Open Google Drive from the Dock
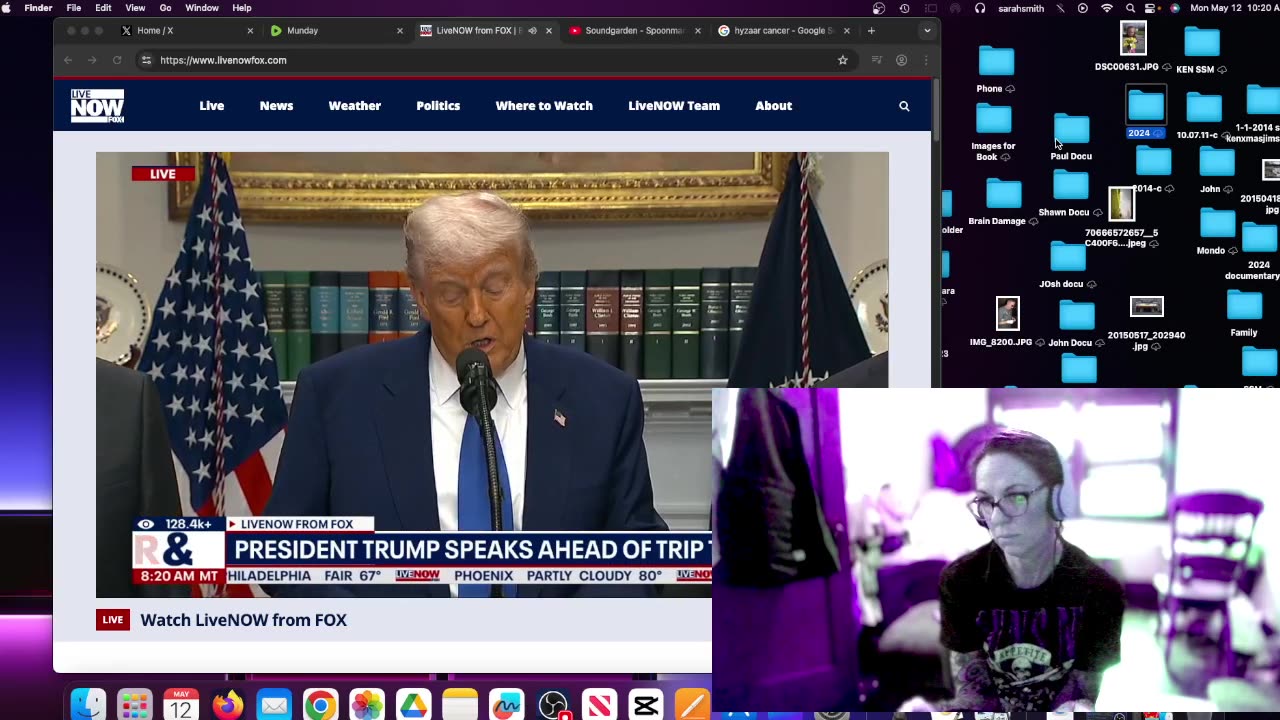1280x720 pixels. pyautogui.click(x=413, y=705)
